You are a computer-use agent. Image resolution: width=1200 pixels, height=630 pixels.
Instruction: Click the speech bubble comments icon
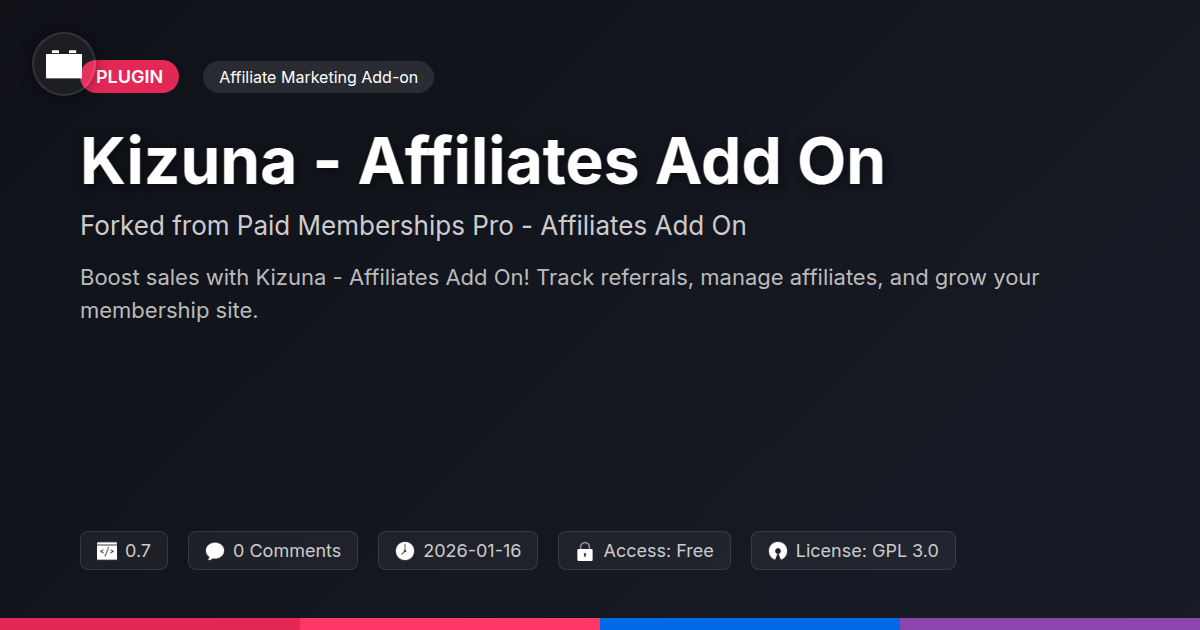[215, 551]
